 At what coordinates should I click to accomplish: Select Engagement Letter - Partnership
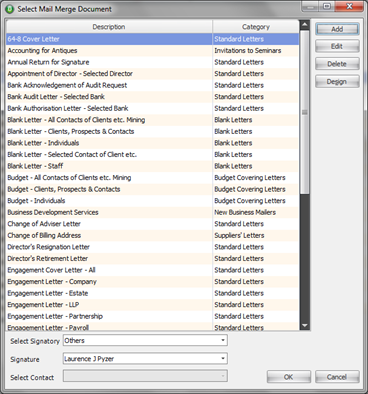[x=152, y=316]
